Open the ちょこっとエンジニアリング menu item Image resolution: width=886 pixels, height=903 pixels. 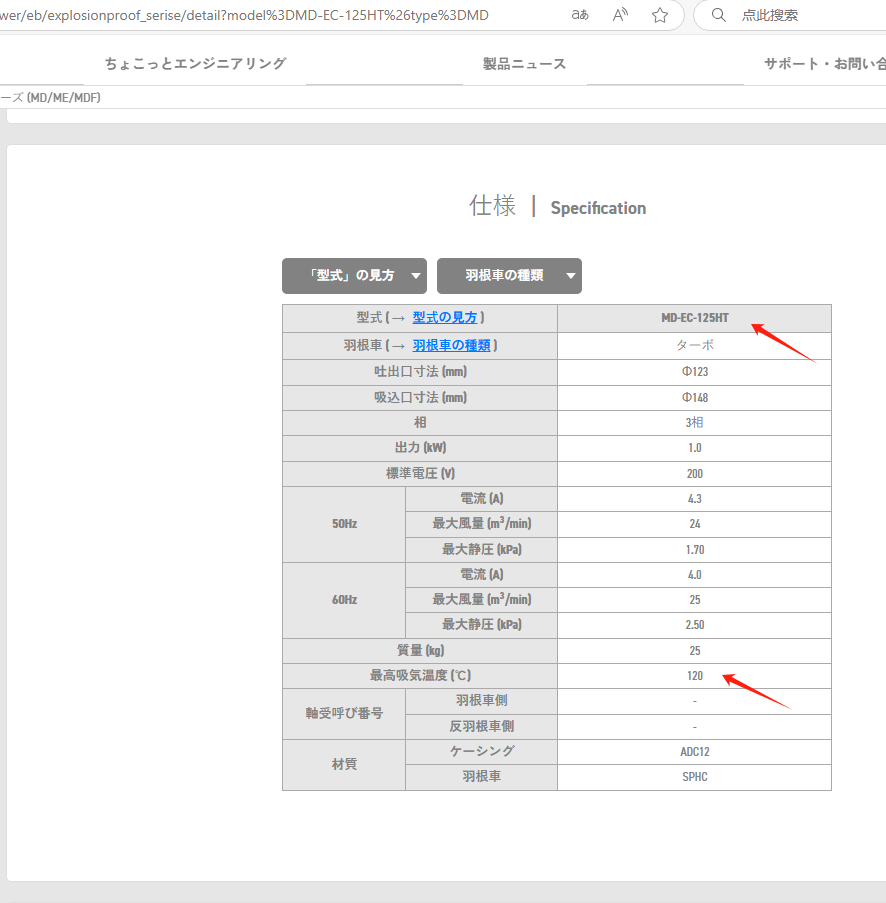(195, 62)
